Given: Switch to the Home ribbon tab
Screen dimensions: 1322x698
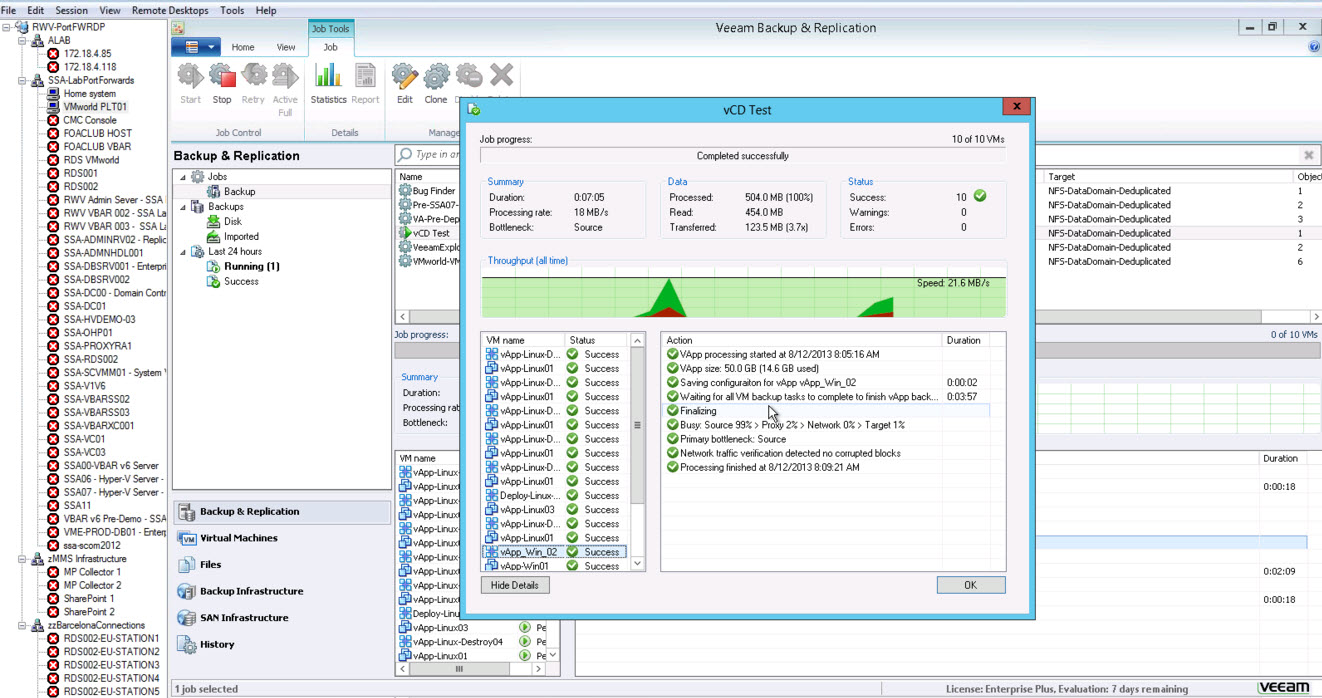Looking at the screenshot, I should point(243,47).
